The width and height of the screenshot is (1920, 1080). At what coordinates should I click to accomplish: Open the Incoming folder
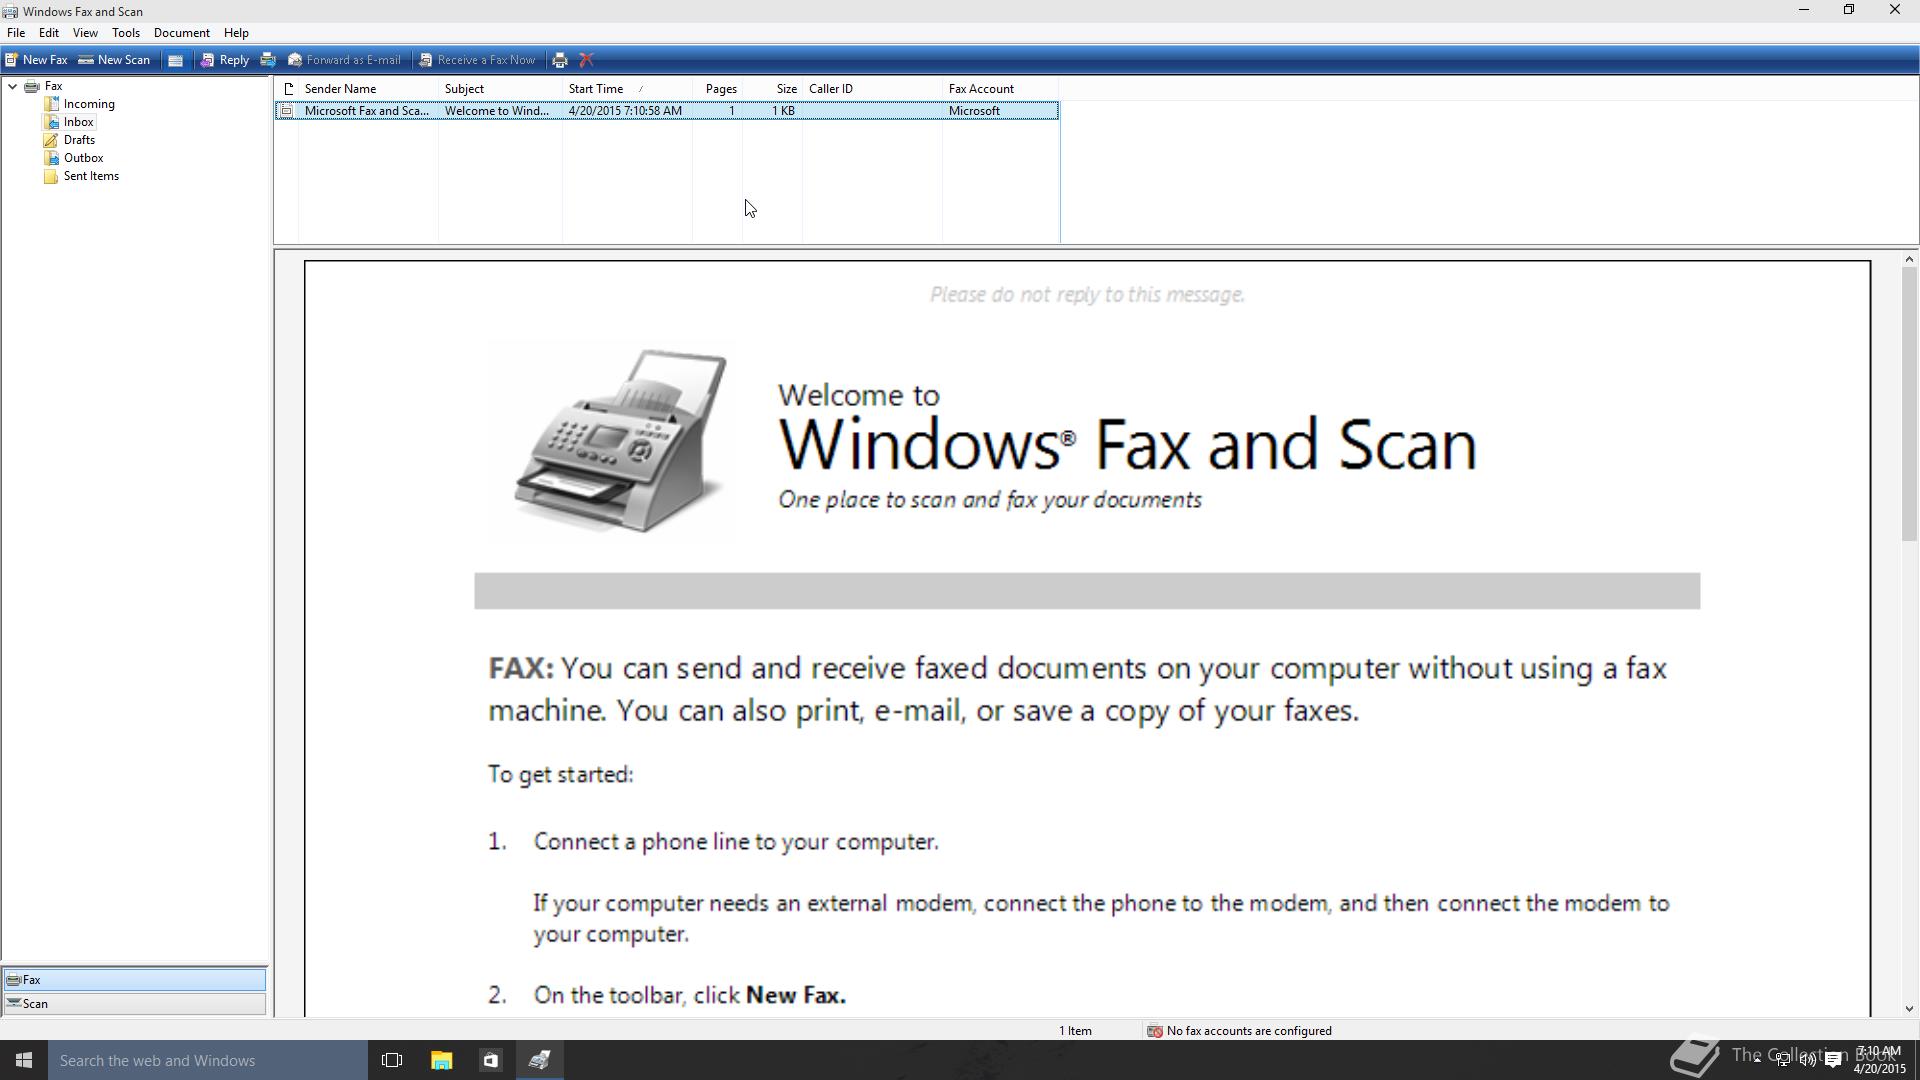[89, 104]
